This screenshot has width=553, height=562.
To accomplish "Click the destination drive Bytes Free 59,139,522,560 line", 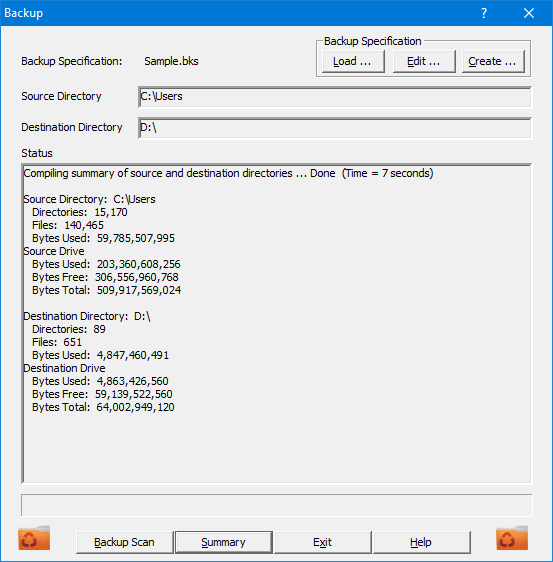I will tap(102, 394).
